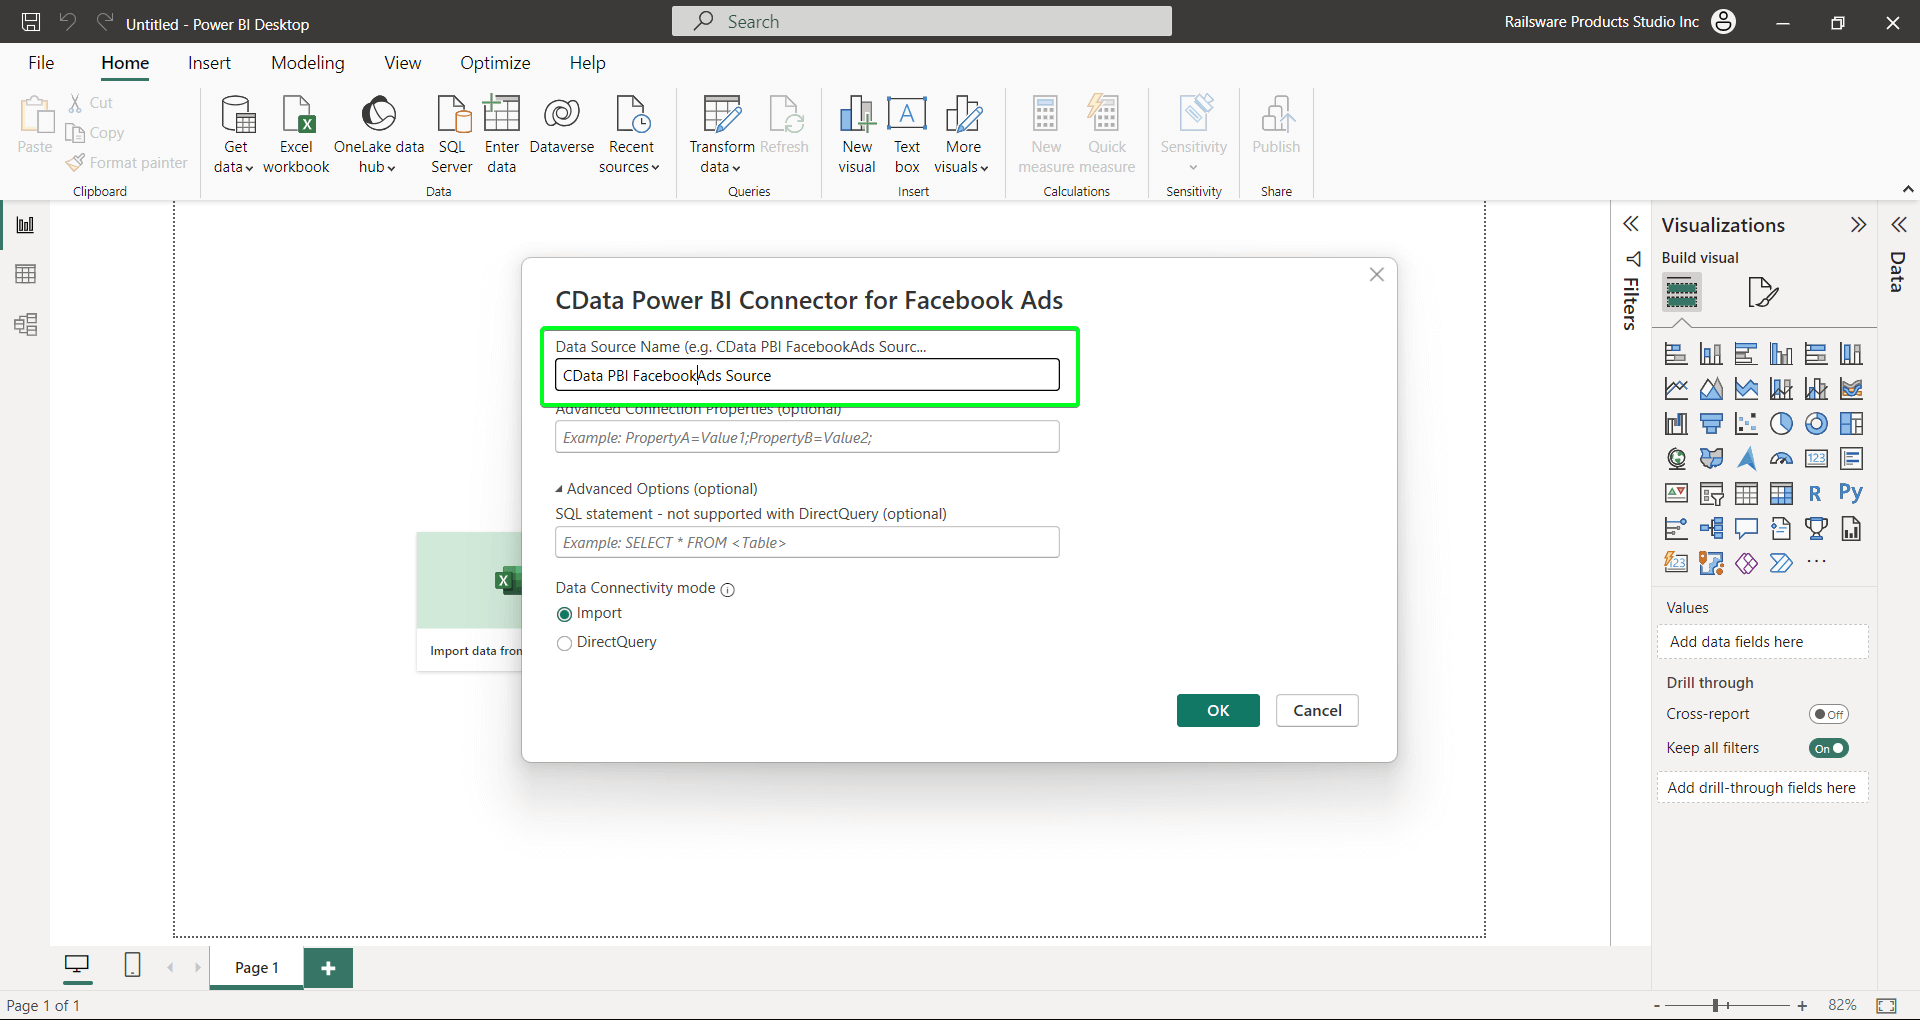Select the treemap visual
1920x1020 pixels.
[1851, 424]
